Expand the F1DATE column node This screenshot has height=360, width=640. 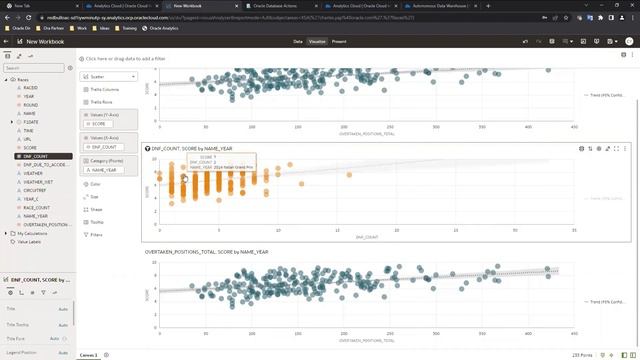coord(12,122)
